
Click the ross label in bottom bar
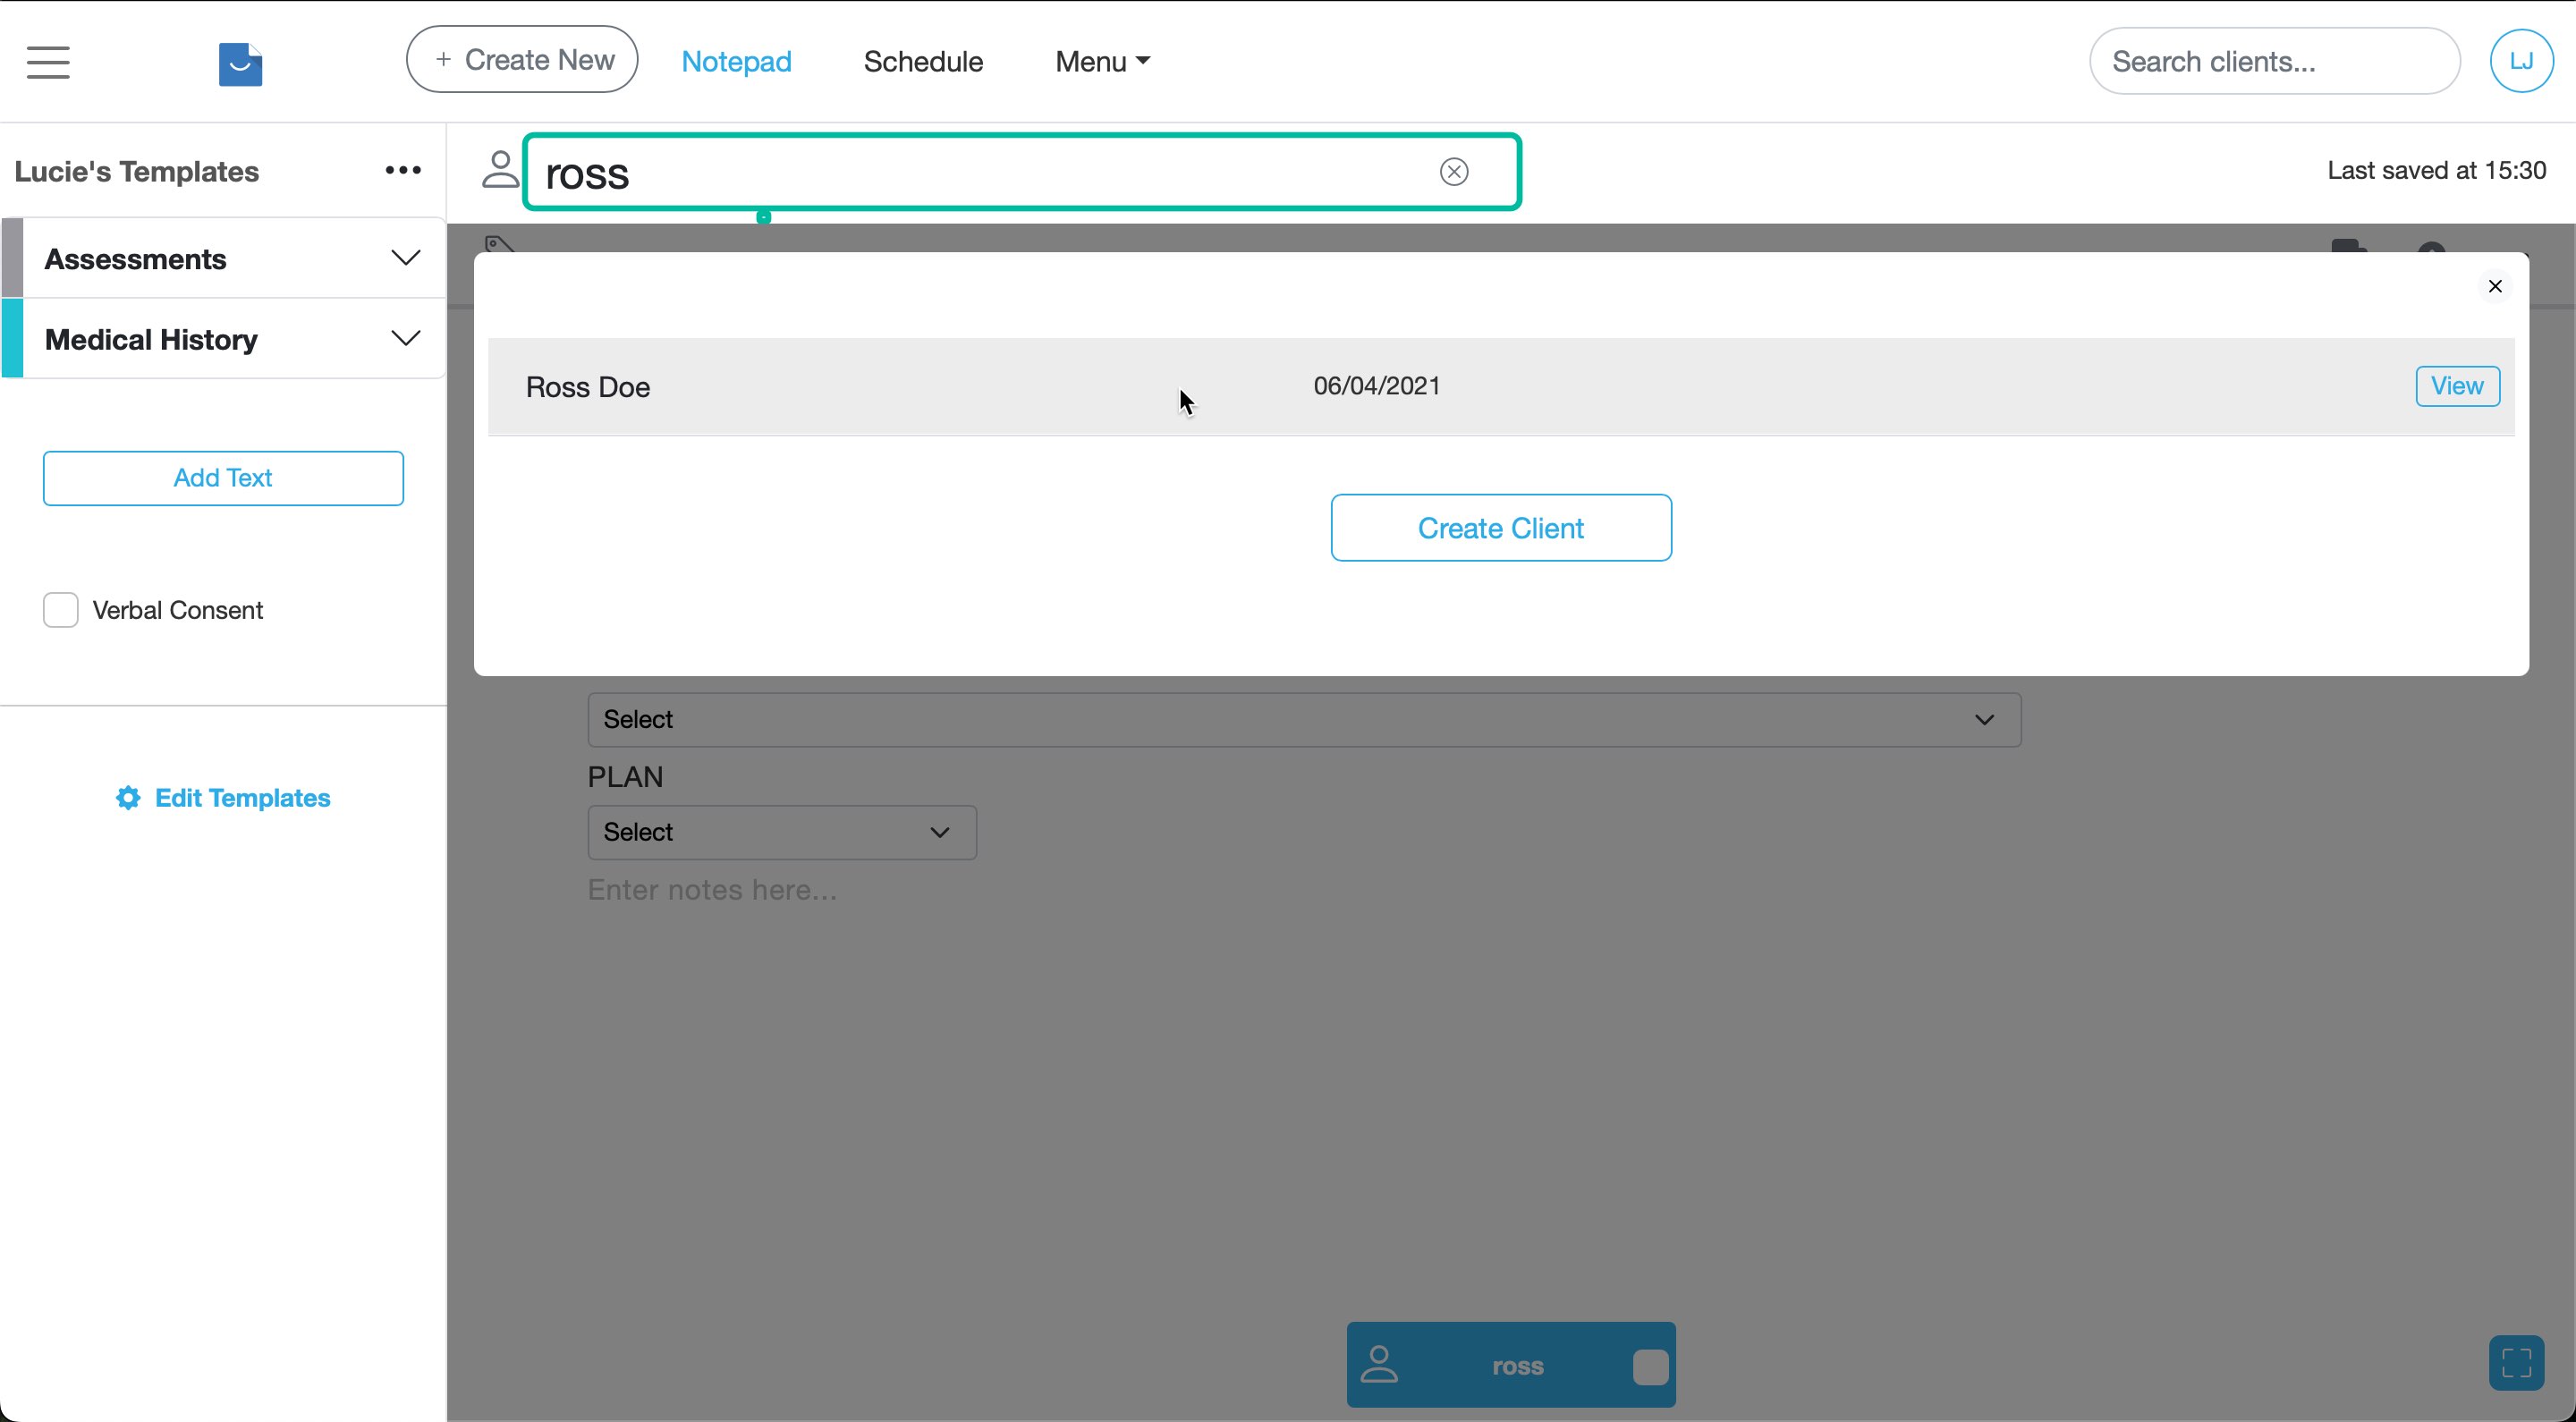[x=1517, y=1366]
